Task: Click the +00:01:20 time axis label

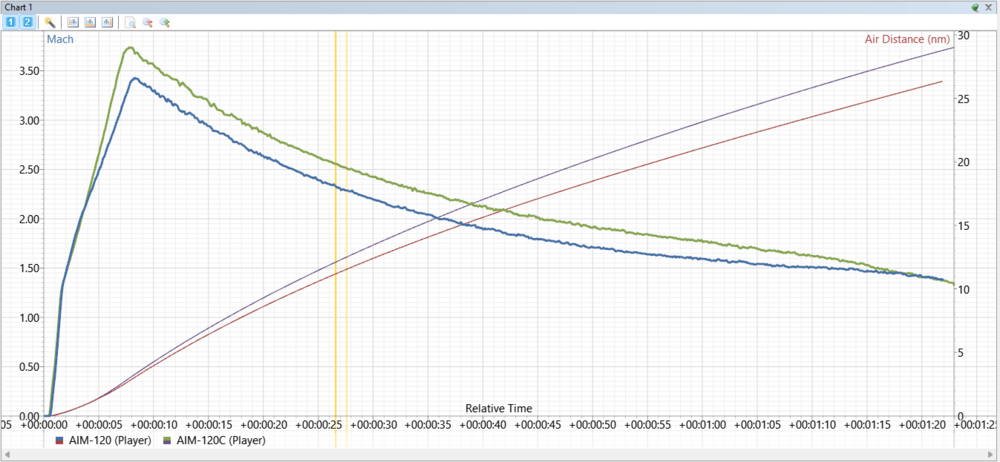Action: tap(922, 424)
